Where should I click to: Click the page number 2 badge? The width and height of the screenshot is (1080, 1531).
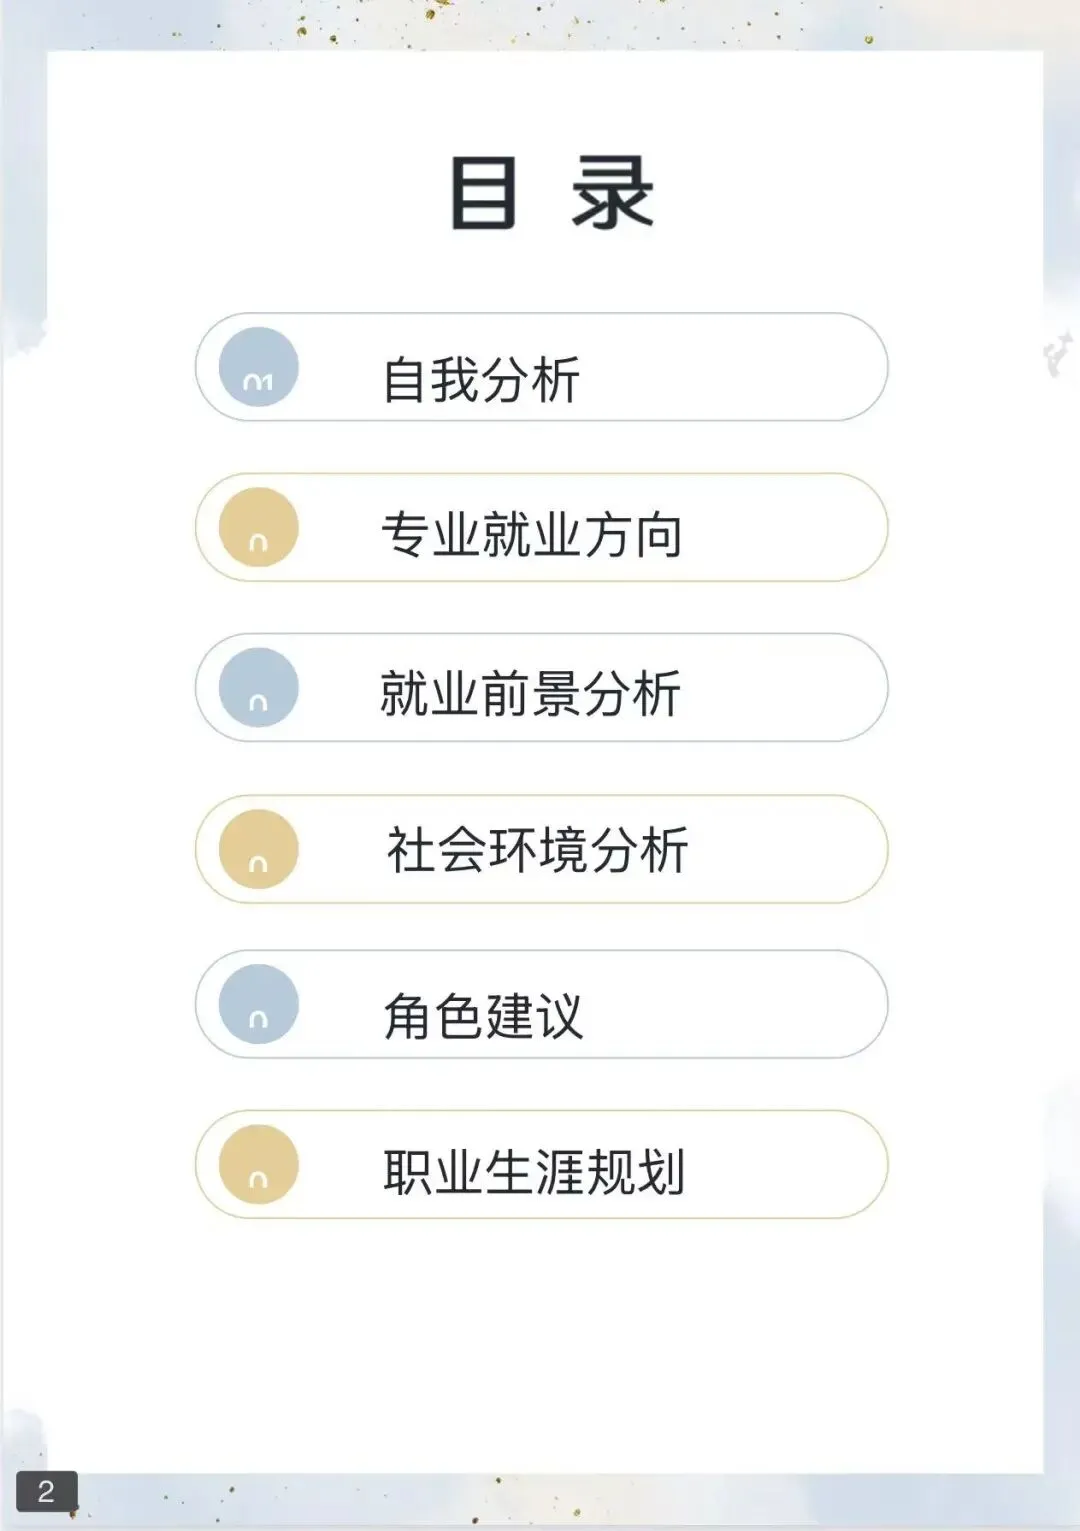tap(46, 1492)
